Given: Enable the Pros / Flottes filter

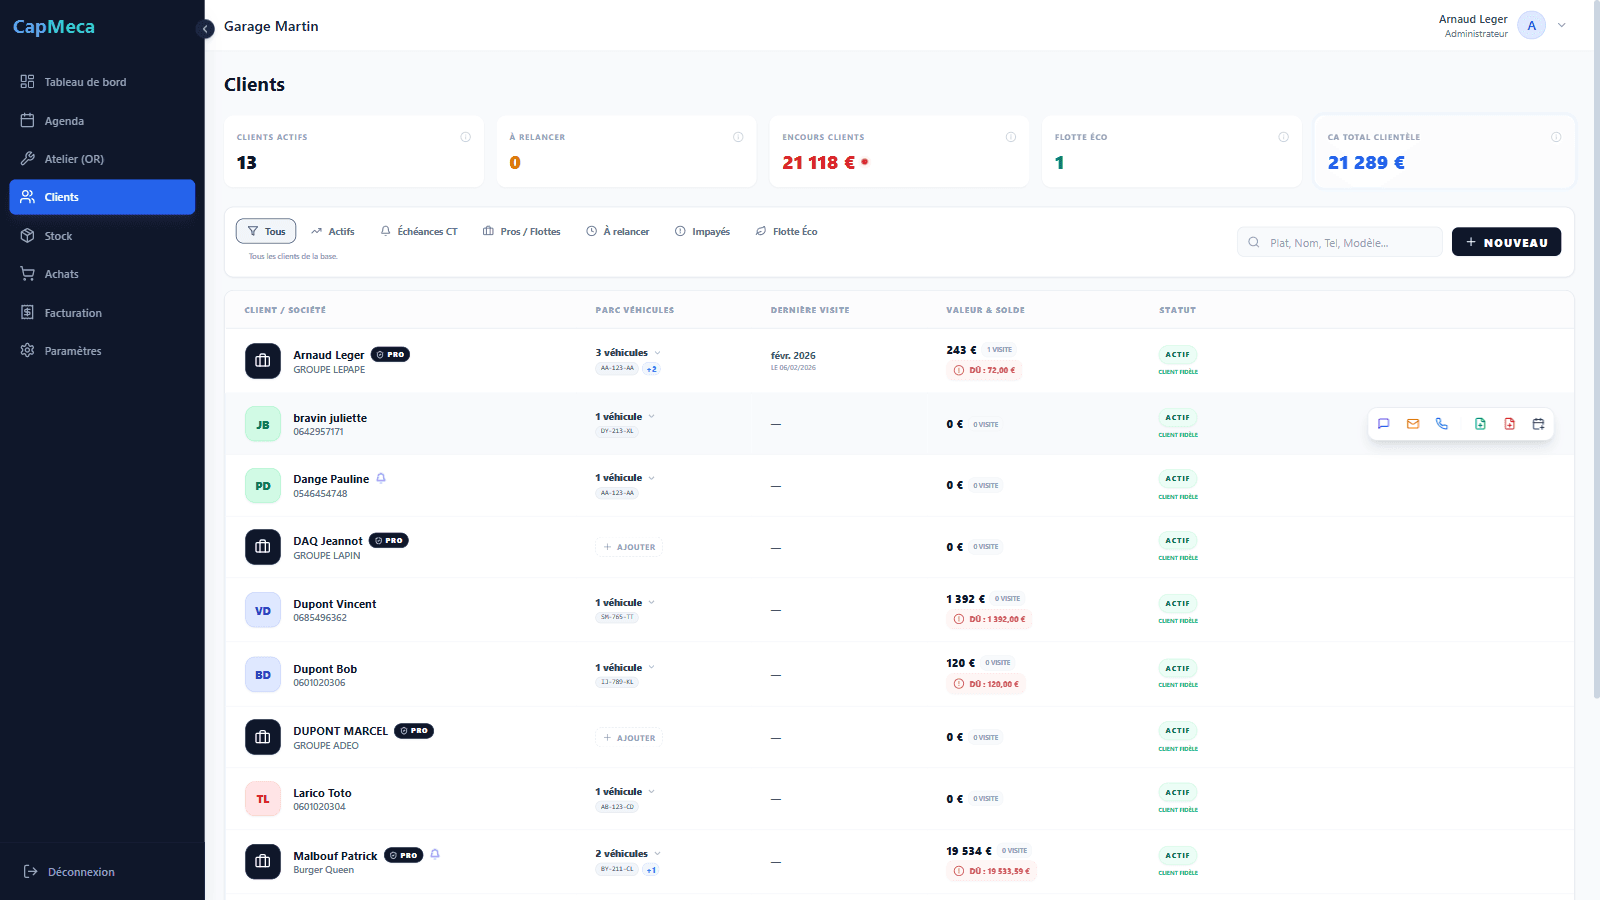Looking at the screenshot, I should (521, 231).
